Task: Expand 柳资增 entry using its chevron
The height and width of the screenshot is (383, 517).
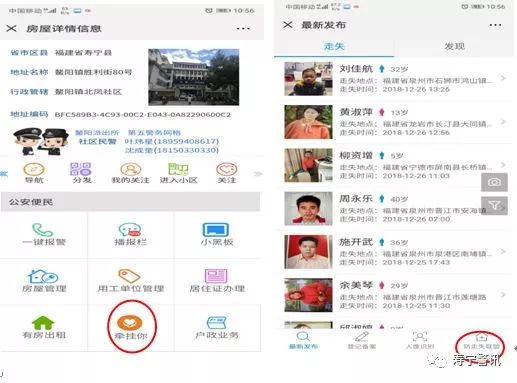Action: [x=503, y=165]
